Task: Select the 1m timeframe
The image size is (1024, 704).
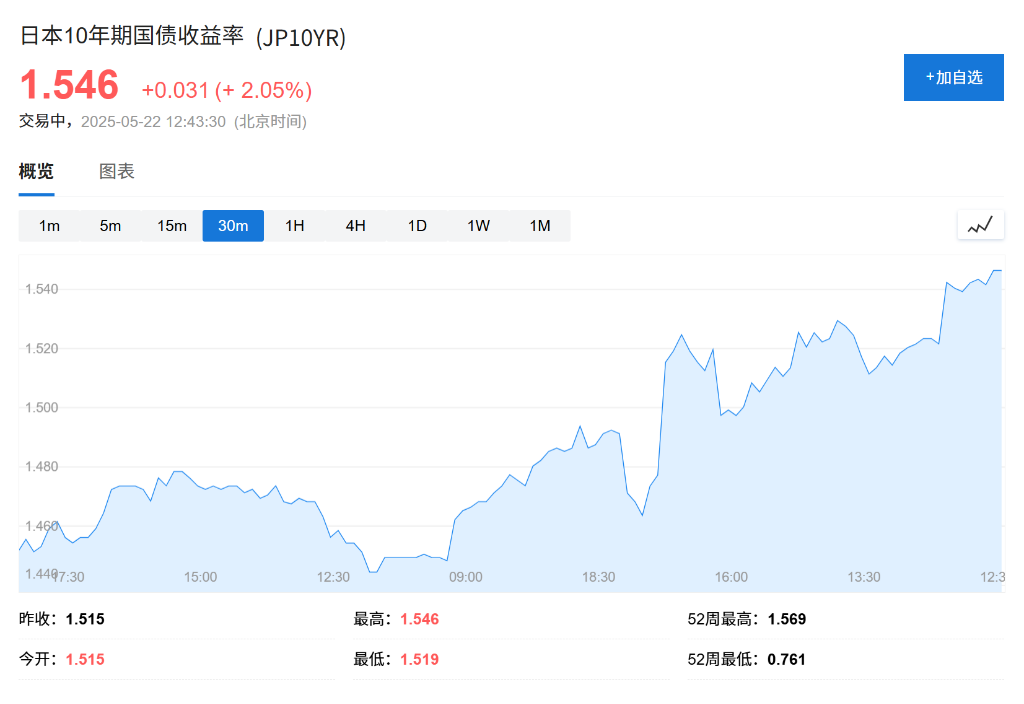Action: tap(49, 226)
